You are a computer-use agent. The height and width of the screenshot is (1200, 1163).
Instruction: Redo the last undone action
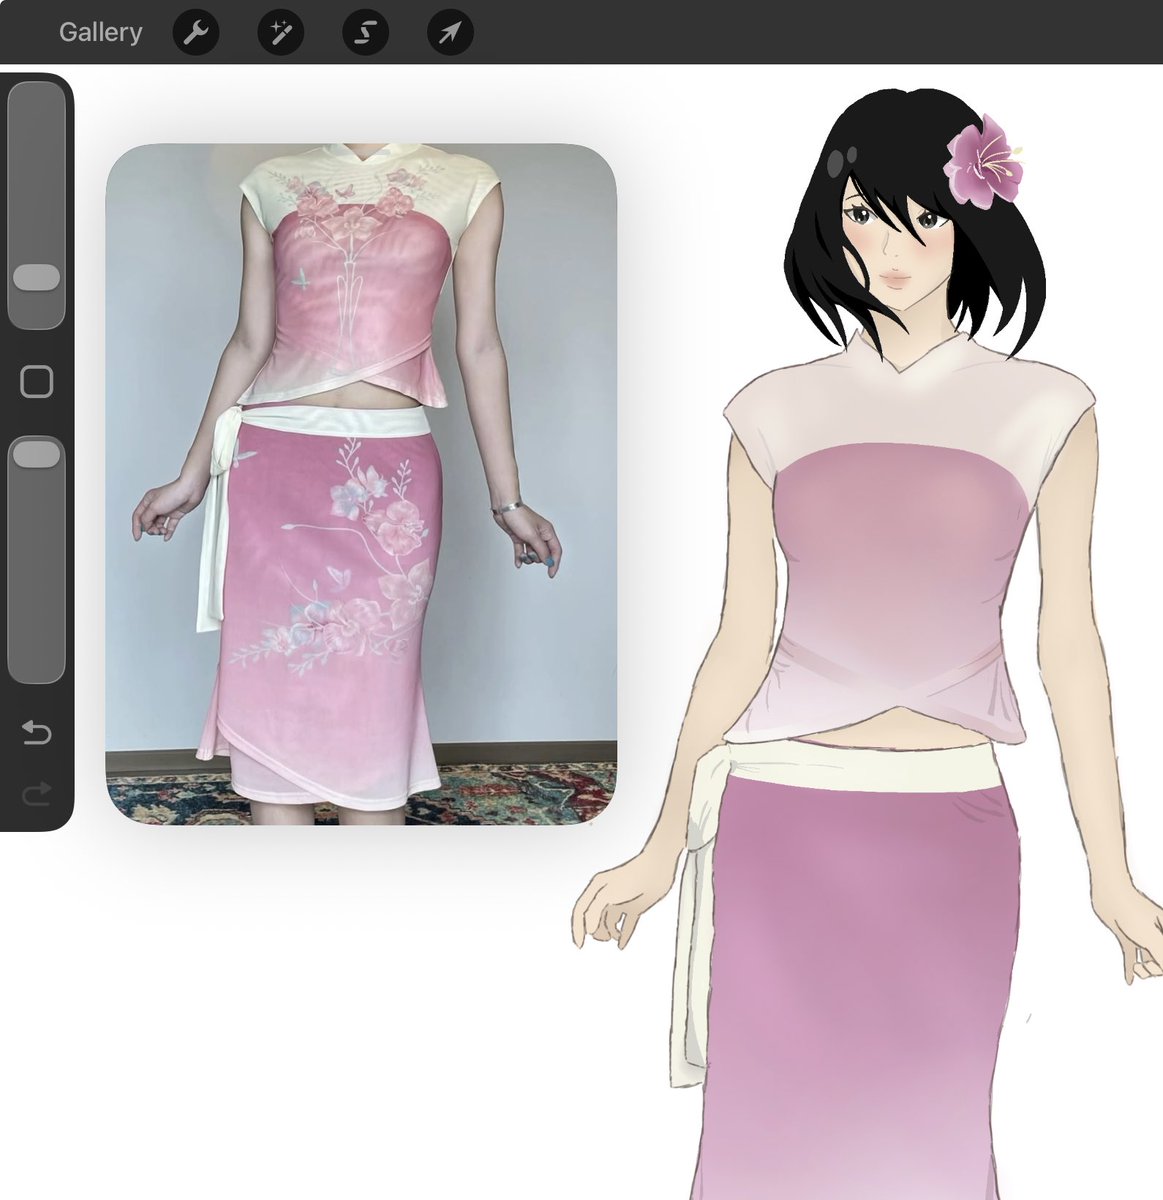[36, 795]
